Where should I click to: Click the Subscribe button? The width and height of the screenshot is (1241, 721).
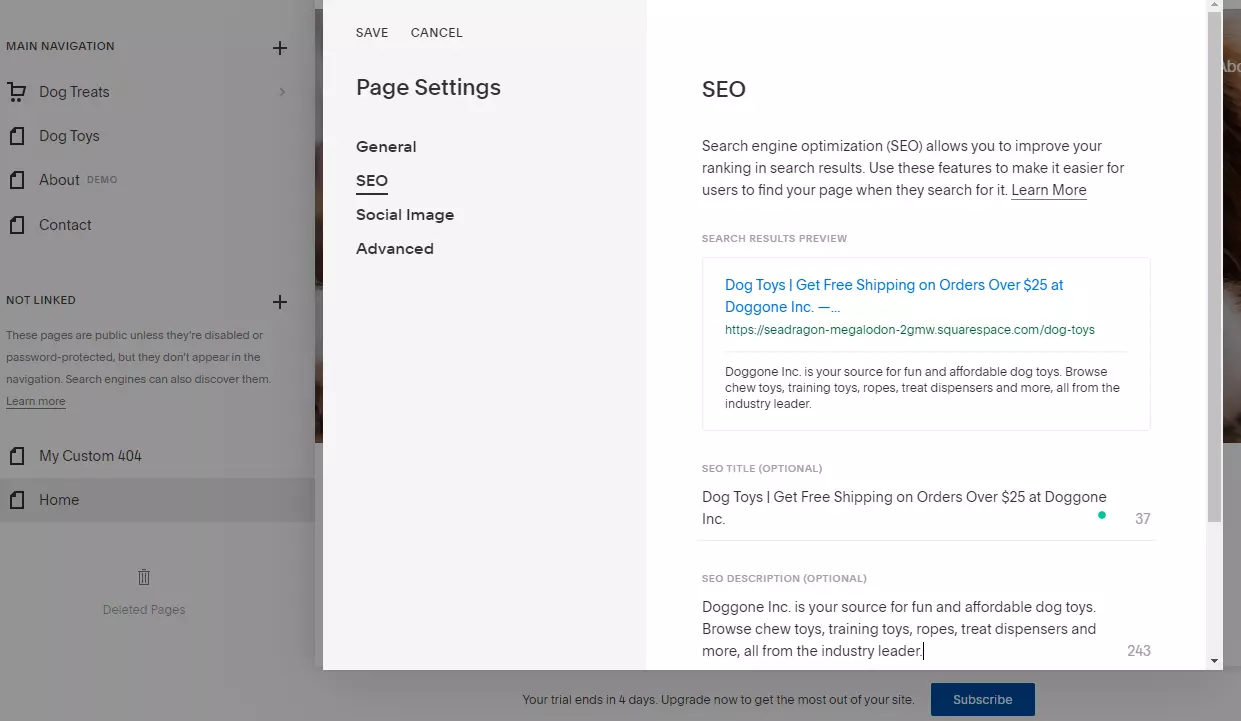tap(983, 700)
